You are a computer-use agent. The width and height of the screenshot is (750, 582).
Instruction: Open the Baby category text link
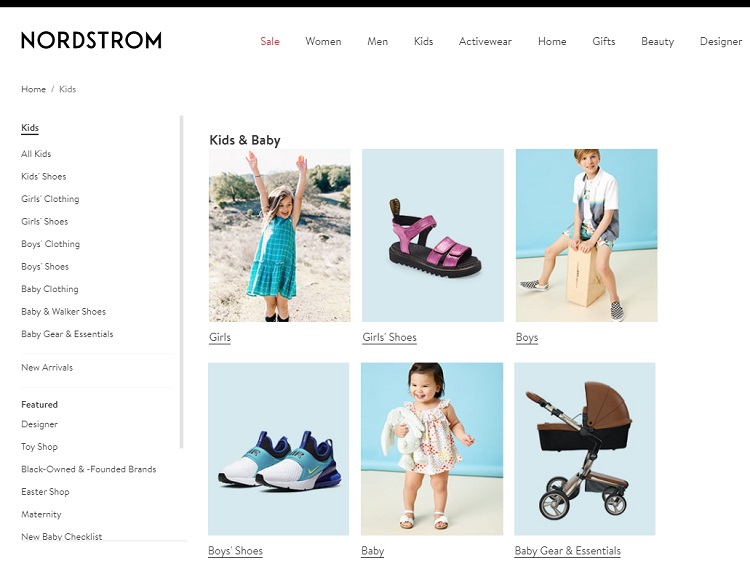373,551
